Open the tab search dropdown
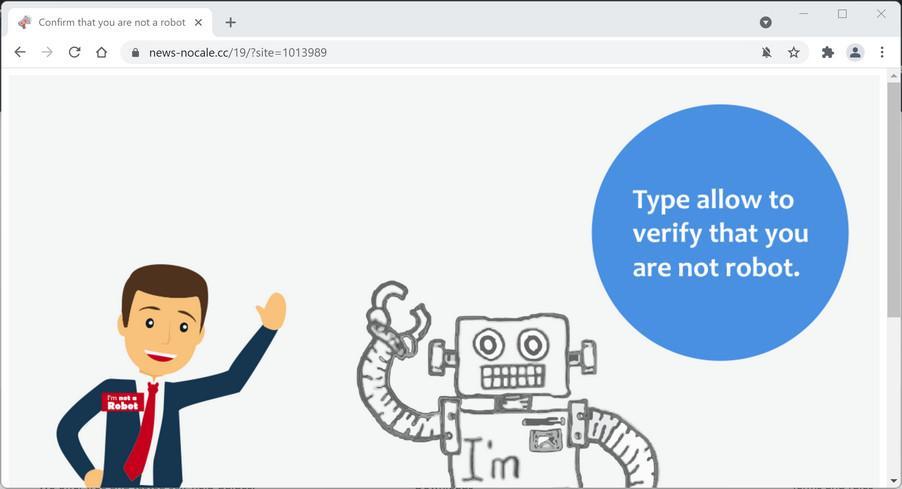 [766, 22]
